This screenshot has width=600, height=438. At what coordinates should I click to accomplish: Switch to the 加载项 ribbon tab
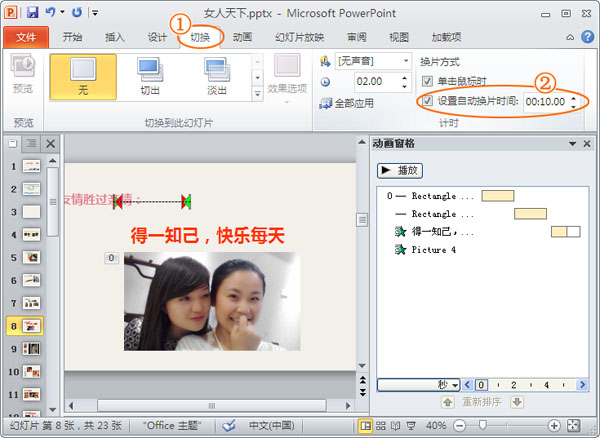[x=446, y=37]
